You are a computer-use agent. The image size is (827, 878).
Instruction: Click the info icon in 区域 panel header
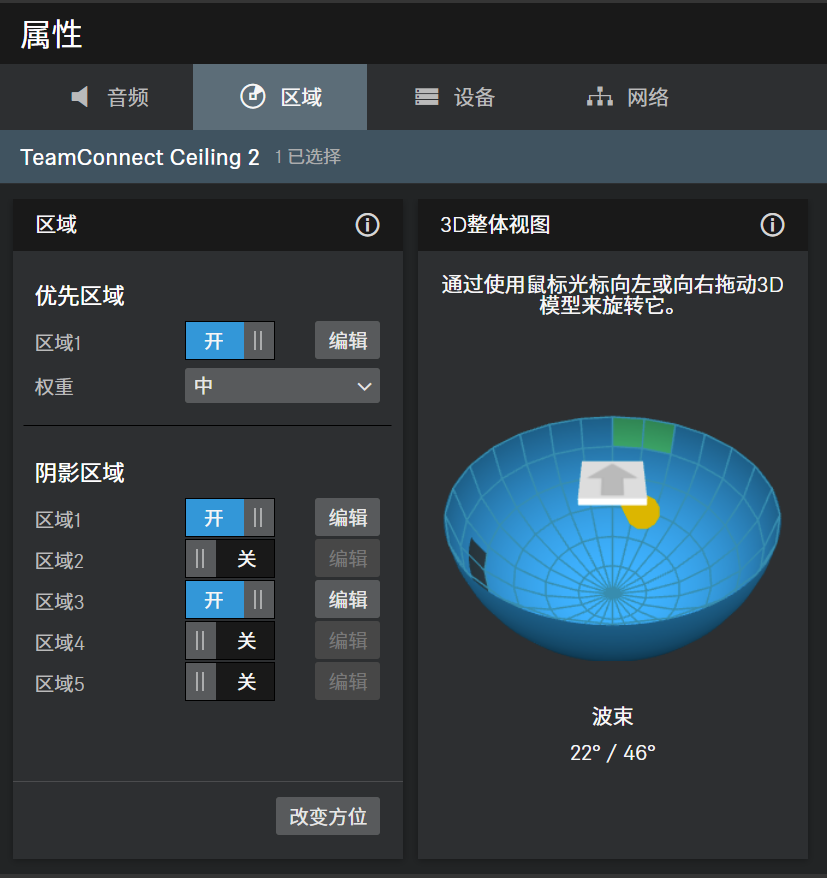click(x=367, y=225)
